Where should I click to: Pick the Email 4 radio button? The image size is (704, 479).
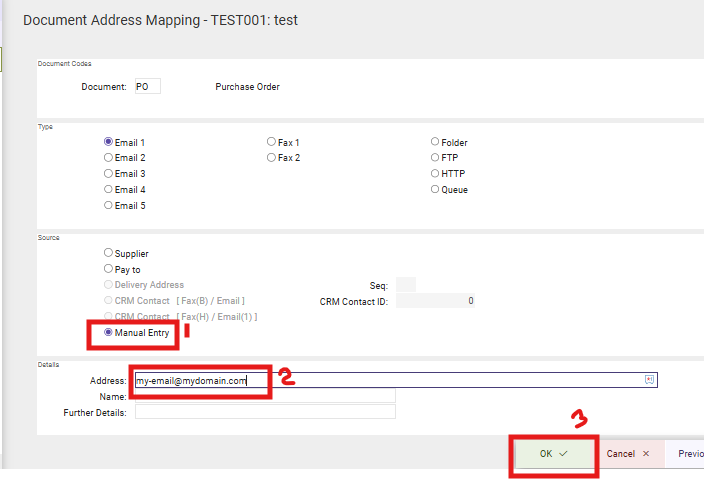click(x=109, y=189)
